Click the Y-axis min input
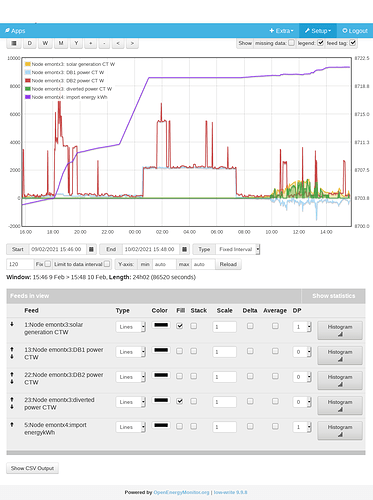This screenshot has height=500, width=373. [x=164, y=264]
